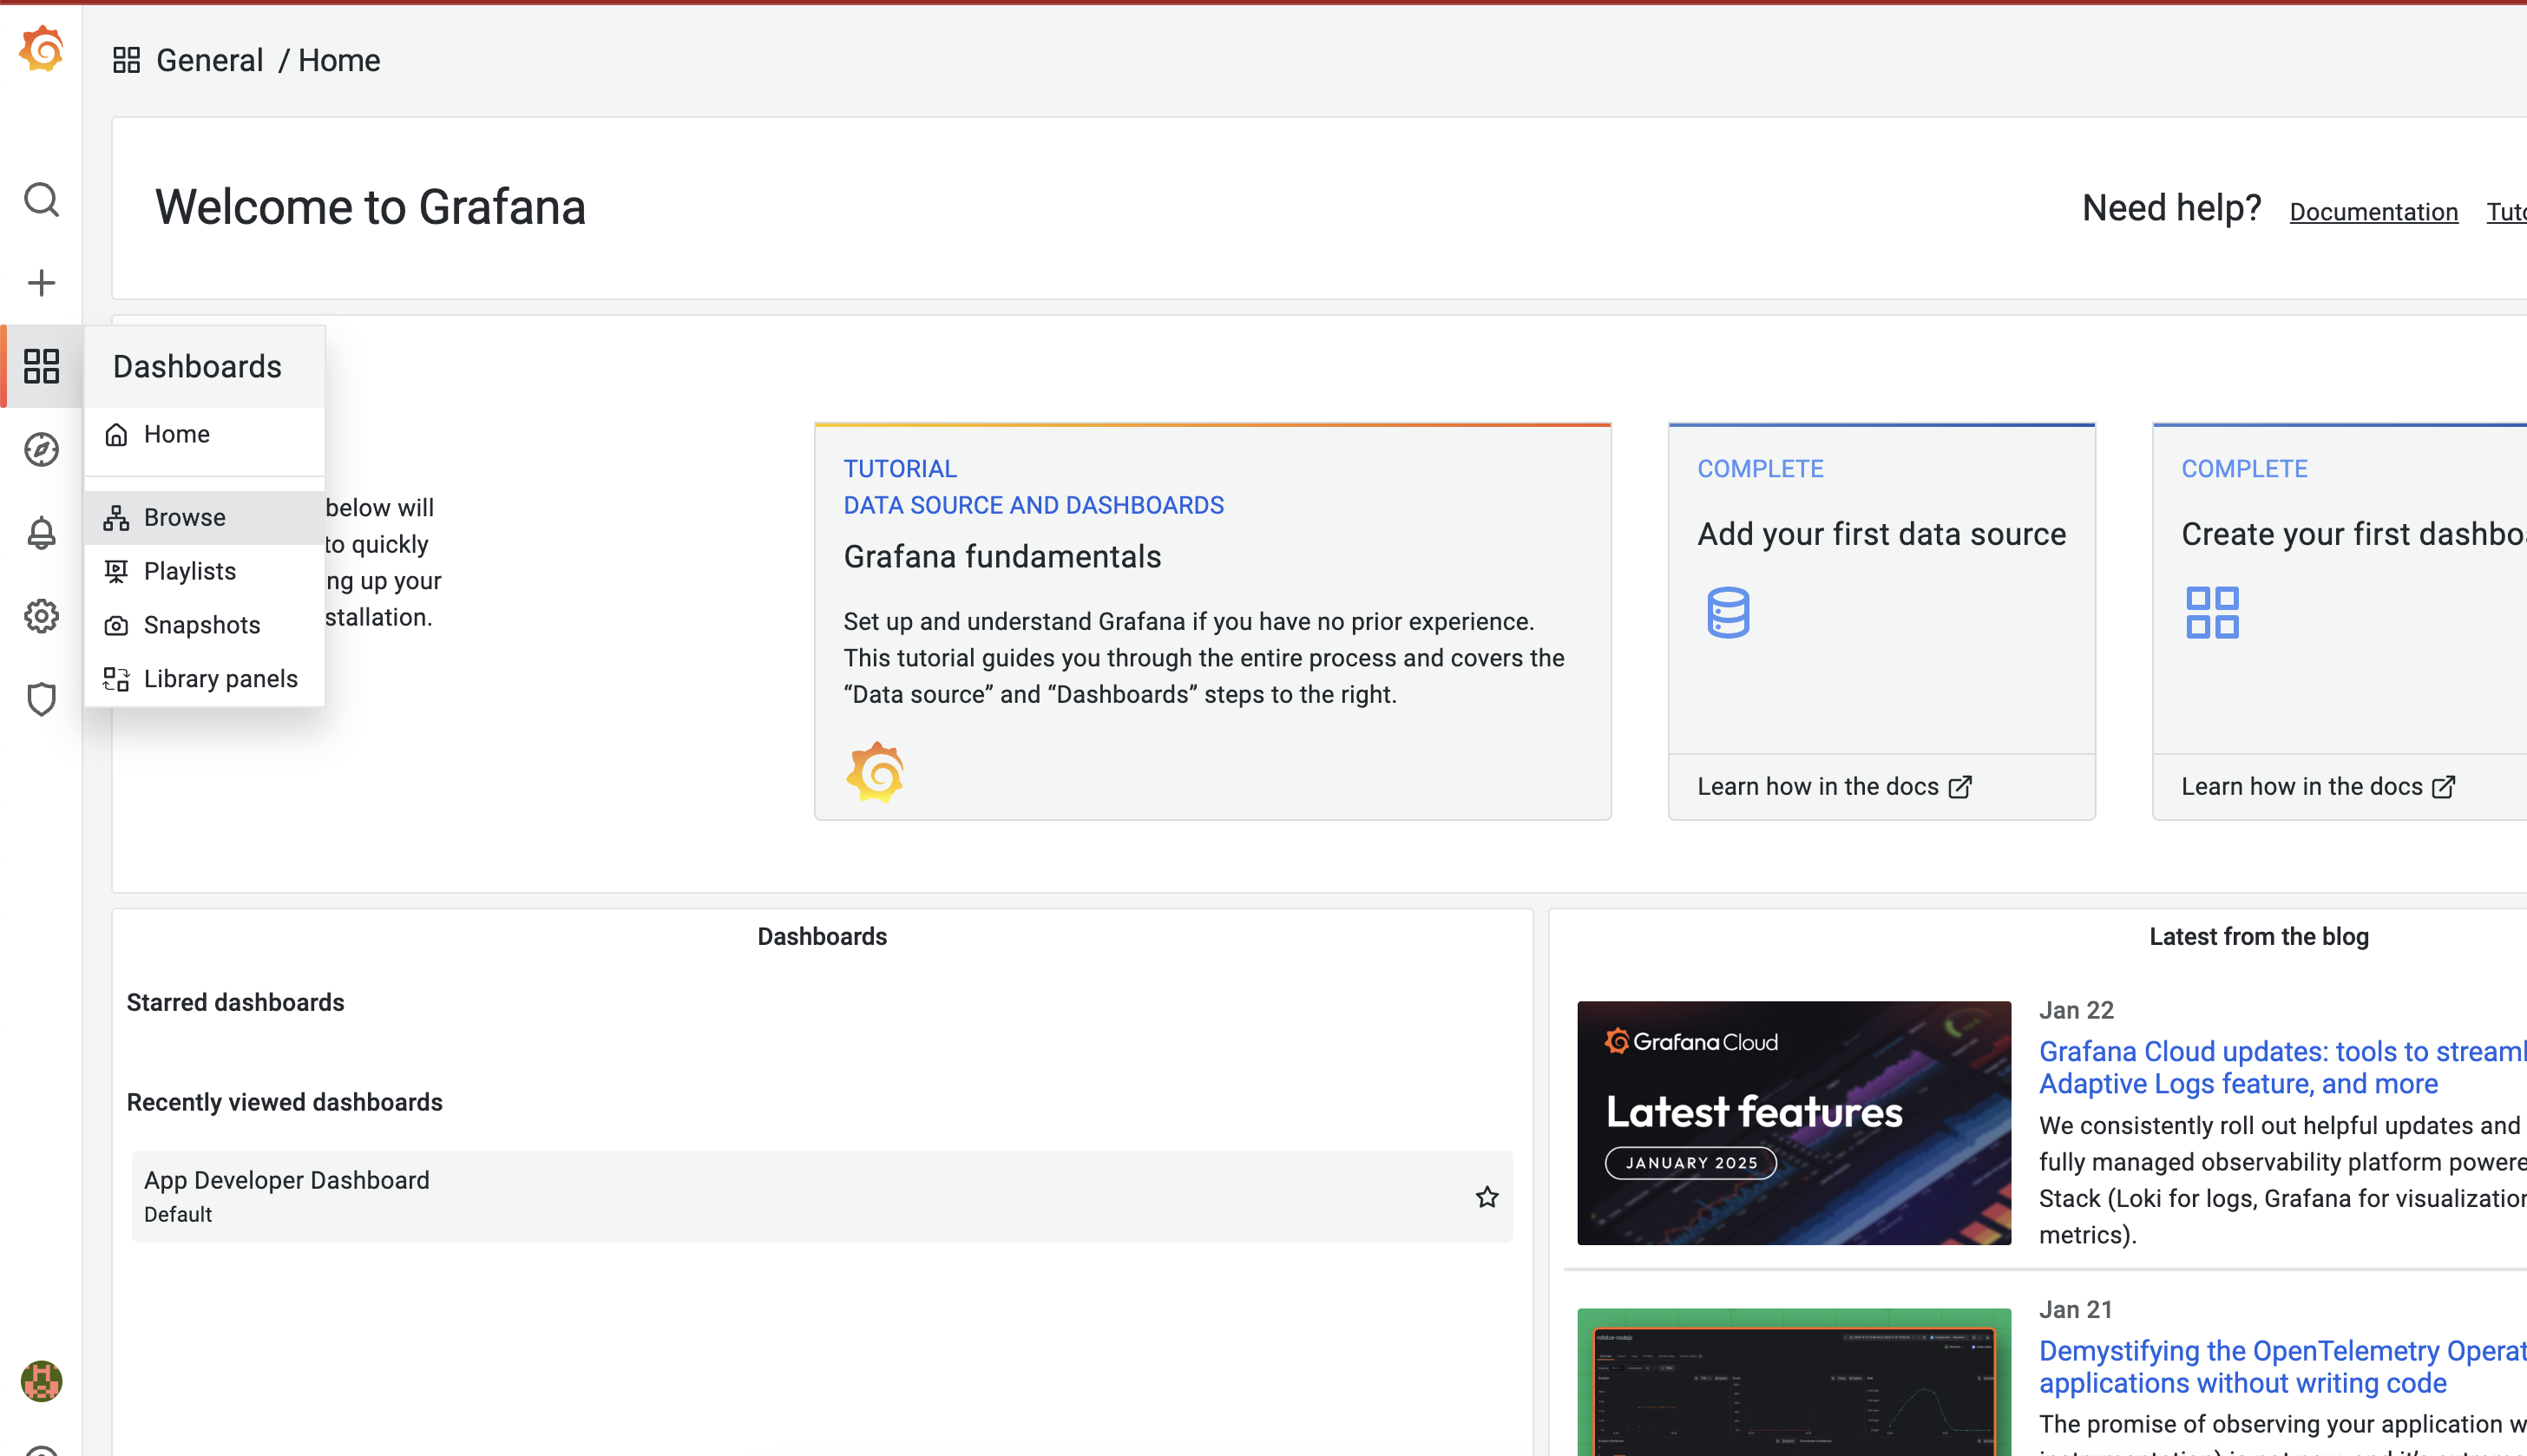Viewport: 2527px width, 1456px height.
Task: Click Learn how in the docs for dashboard
Action: (x=2318, y=787)
